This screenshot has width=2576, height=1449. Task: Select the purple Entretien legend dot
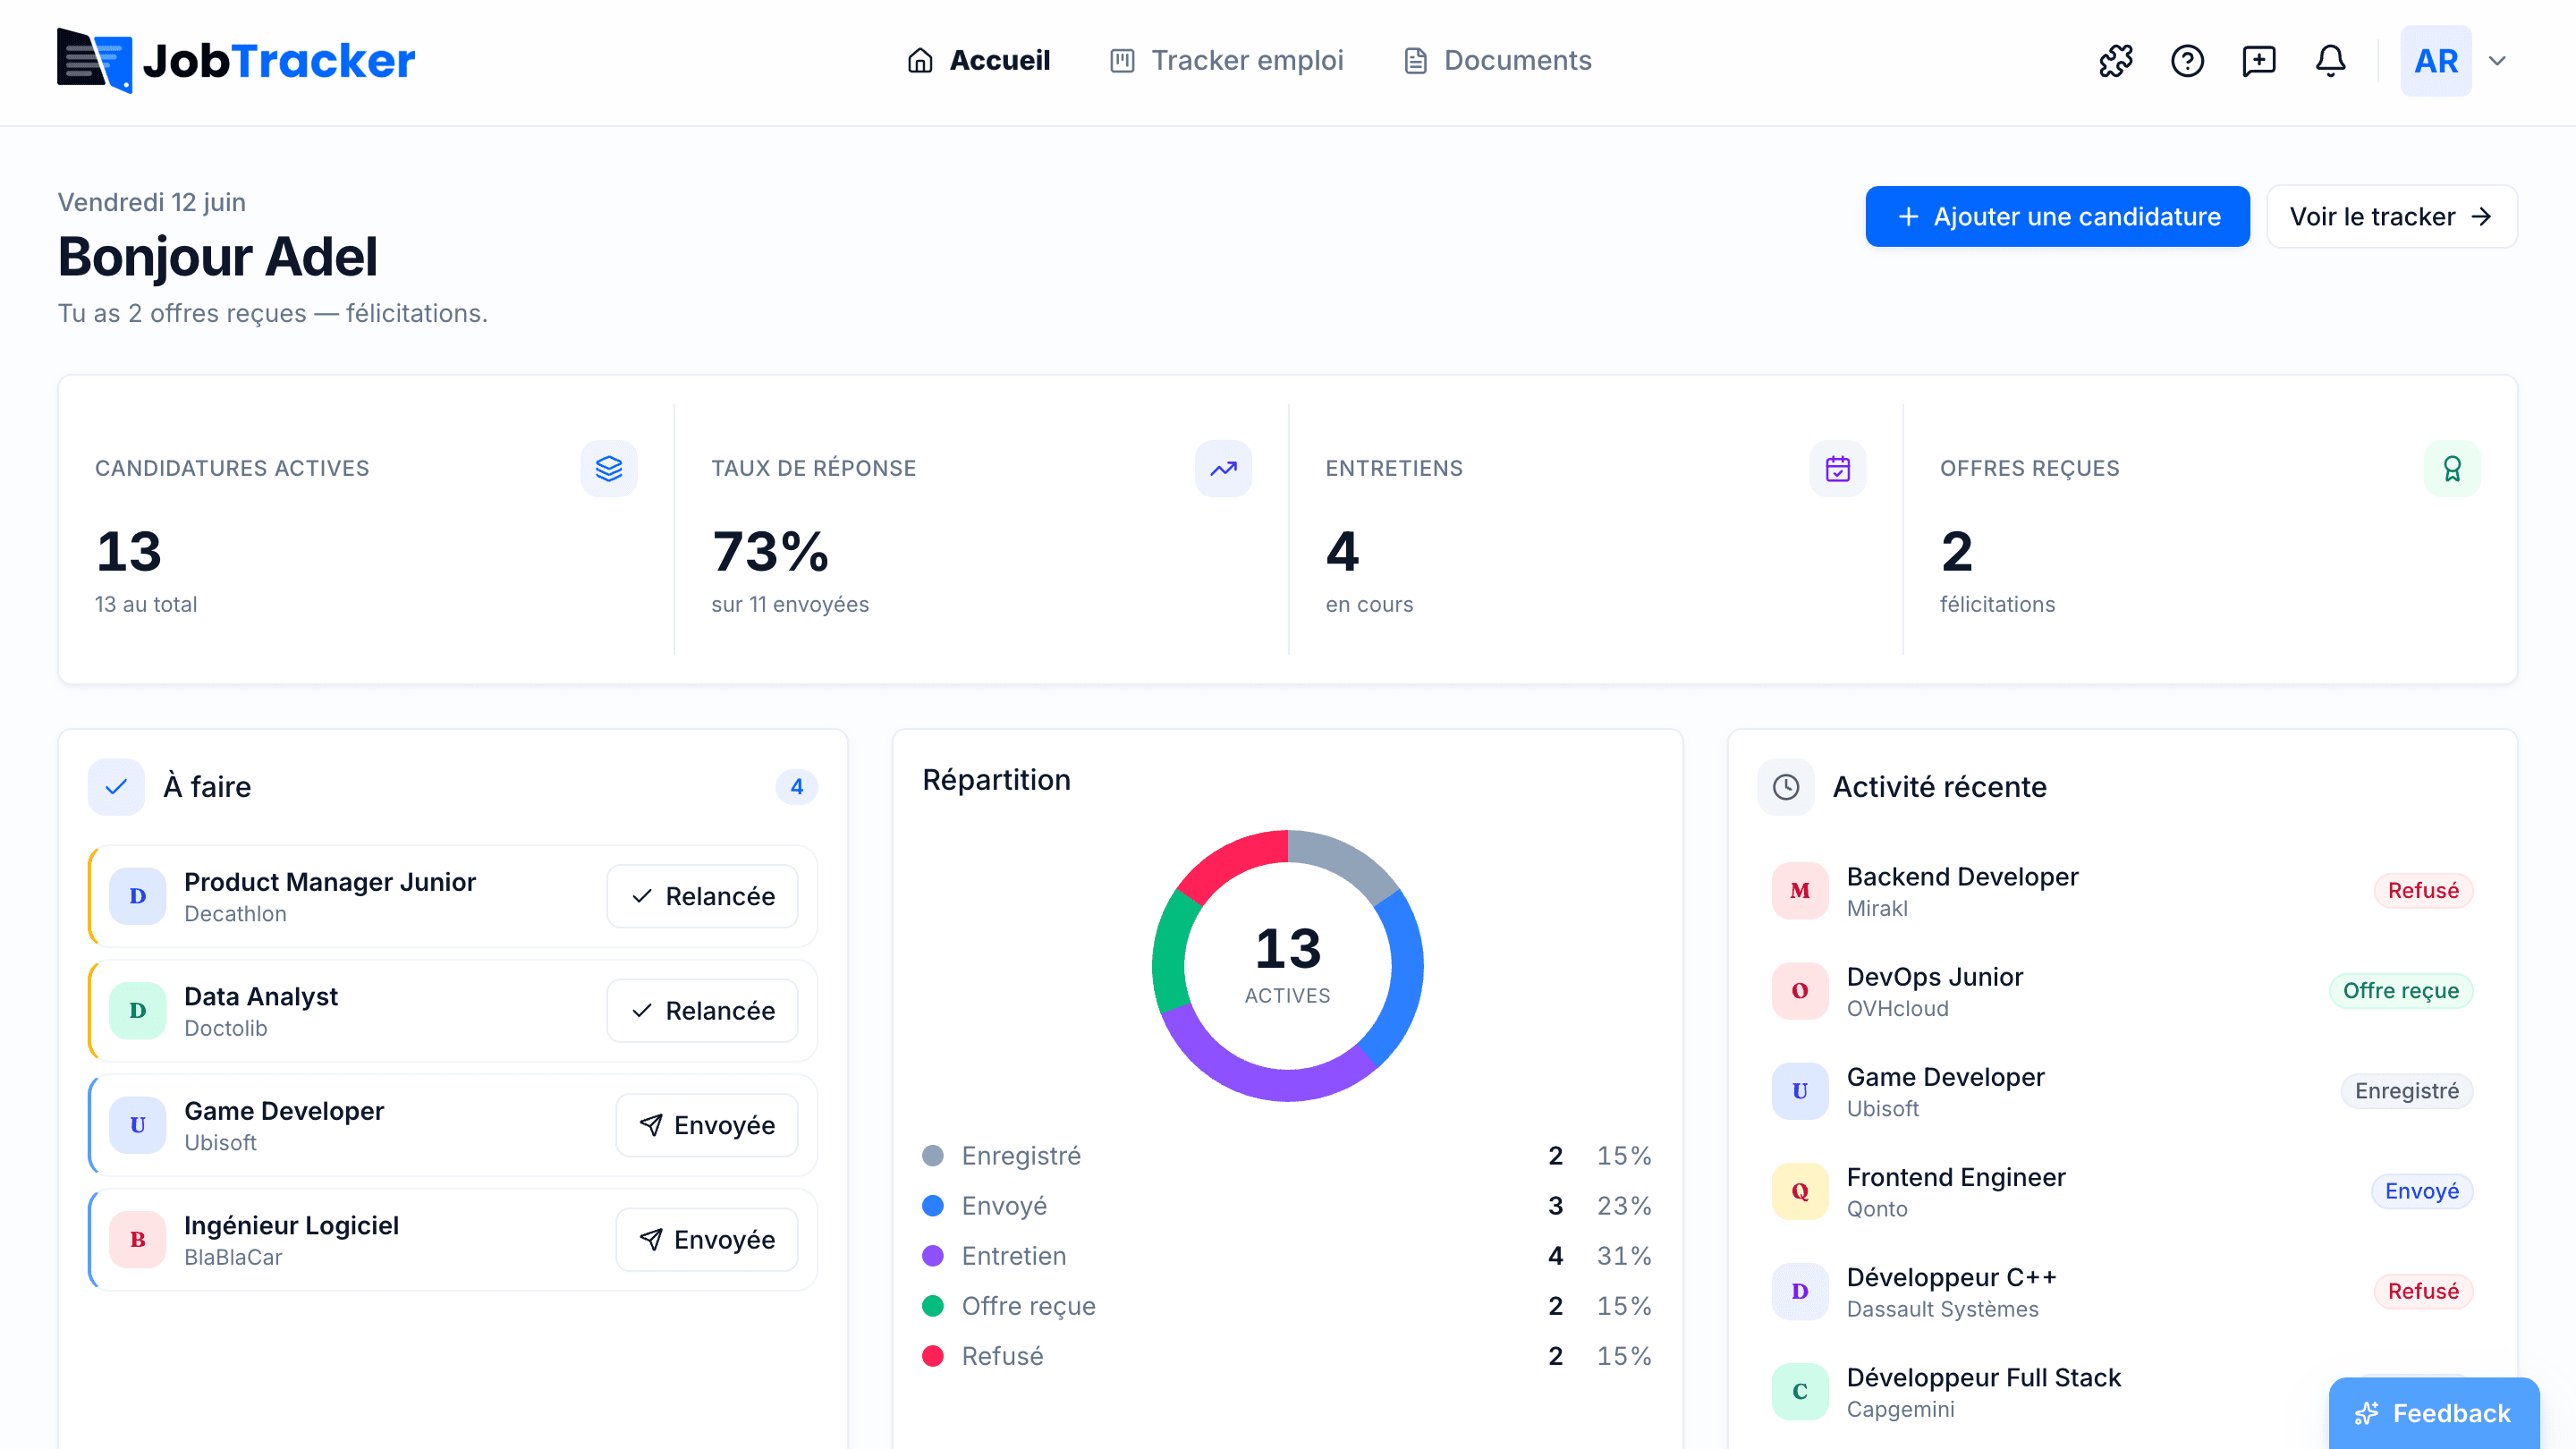(933, 1256)
